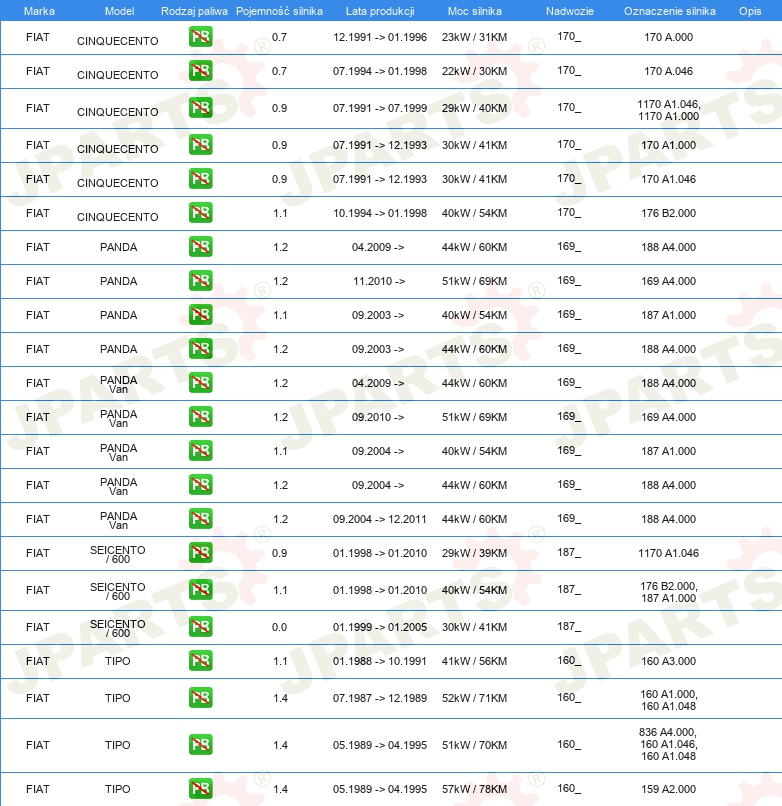Click engine code 160 A3.000
Viewport: 782px width, 806px height.
tap(668, 661)
